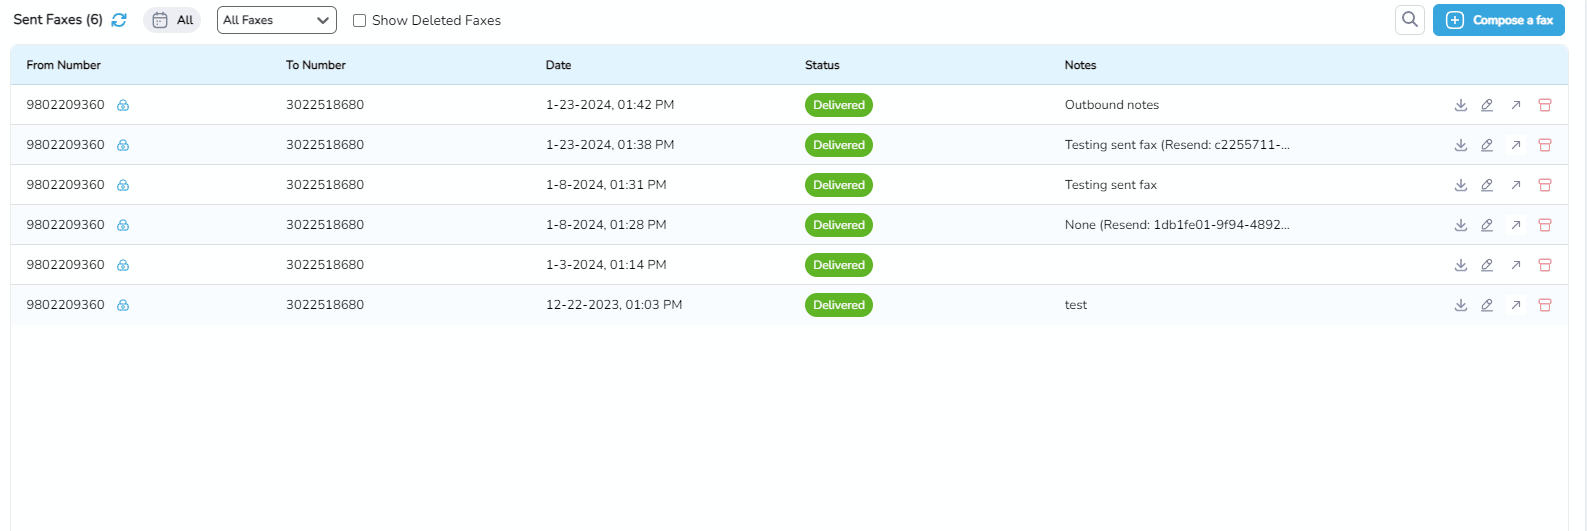Select the From Number column header
The image size is (1587, 531).
pyautogui.click(x=64, y=65)
